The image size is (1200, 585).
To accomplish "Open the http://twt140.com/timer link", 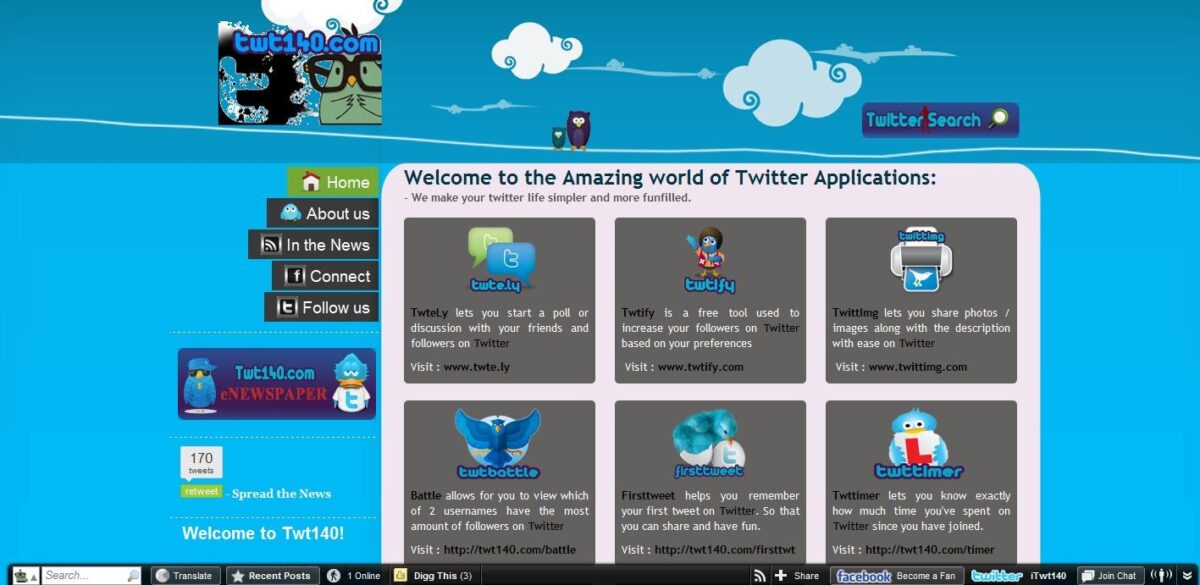I will [930, 550].
